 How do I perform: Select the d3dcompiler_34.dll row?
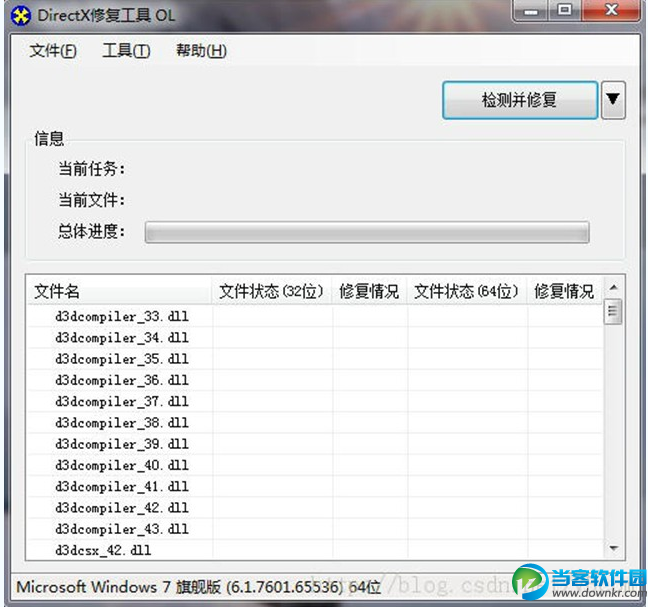click(315, 338)
